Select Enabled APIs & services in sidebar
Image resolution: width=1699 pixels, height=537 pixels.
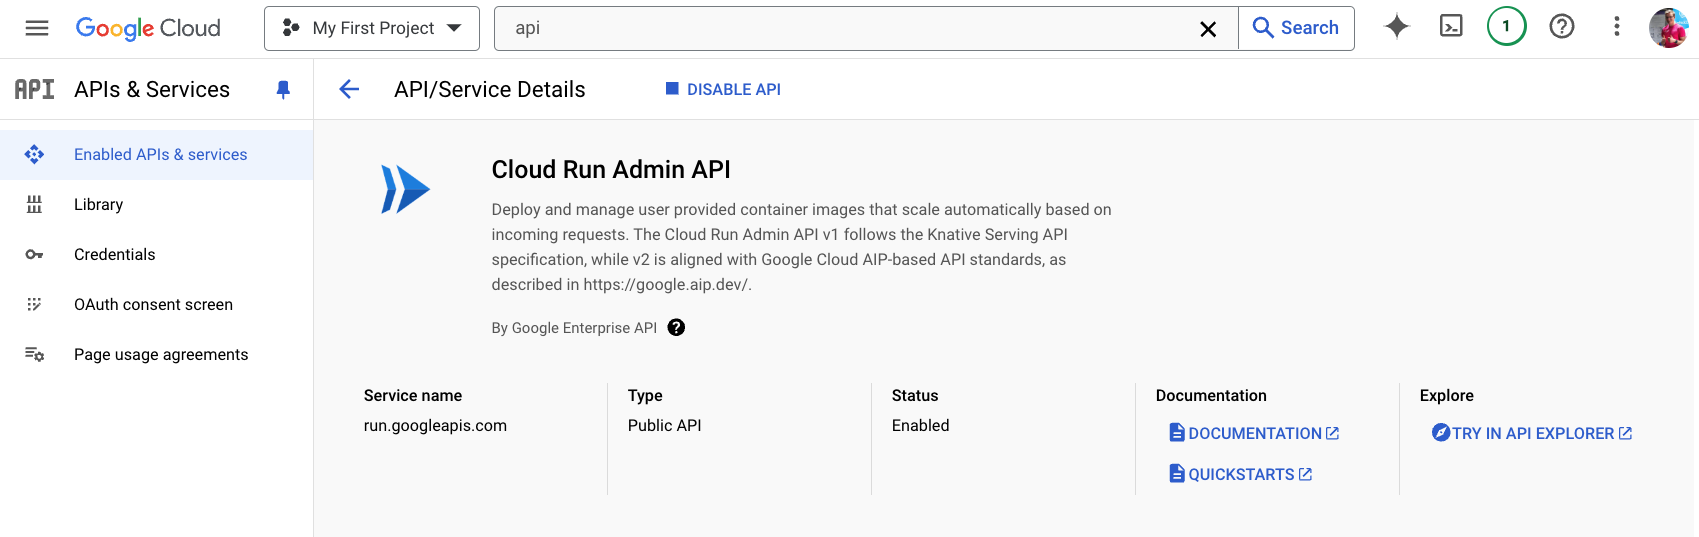pyautogui.click(x=160, y=155)
